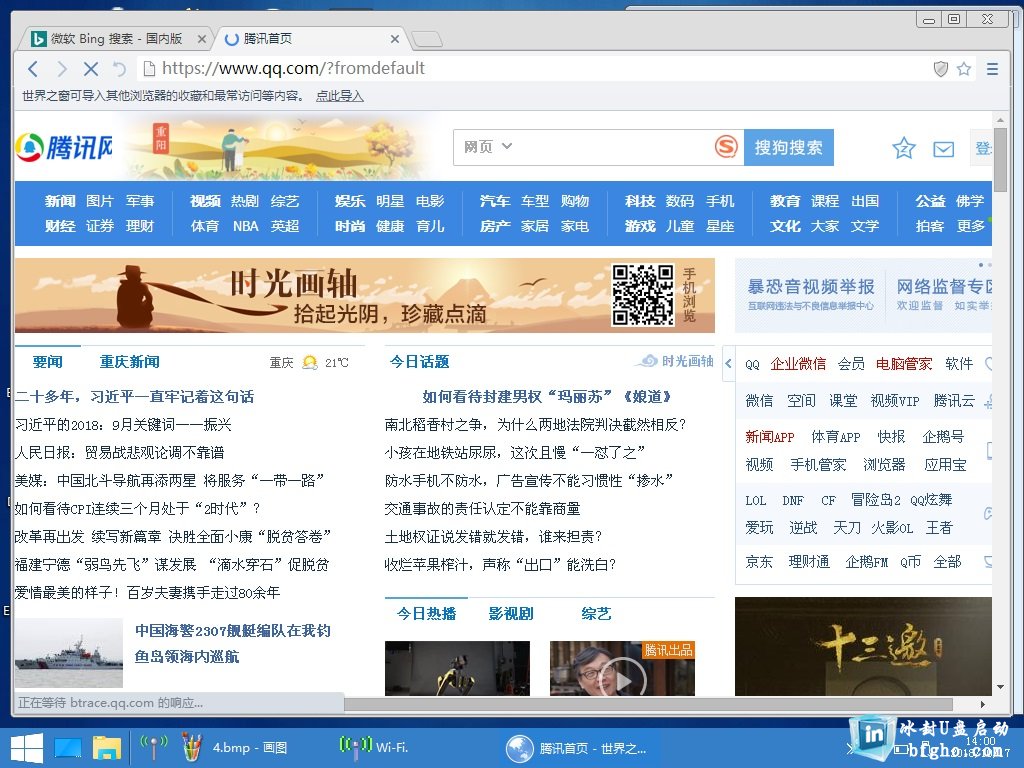The width and height of the screenshot is (1024, 768).
Task: Open the 汽车 navigation link
Action: (495, 201)
